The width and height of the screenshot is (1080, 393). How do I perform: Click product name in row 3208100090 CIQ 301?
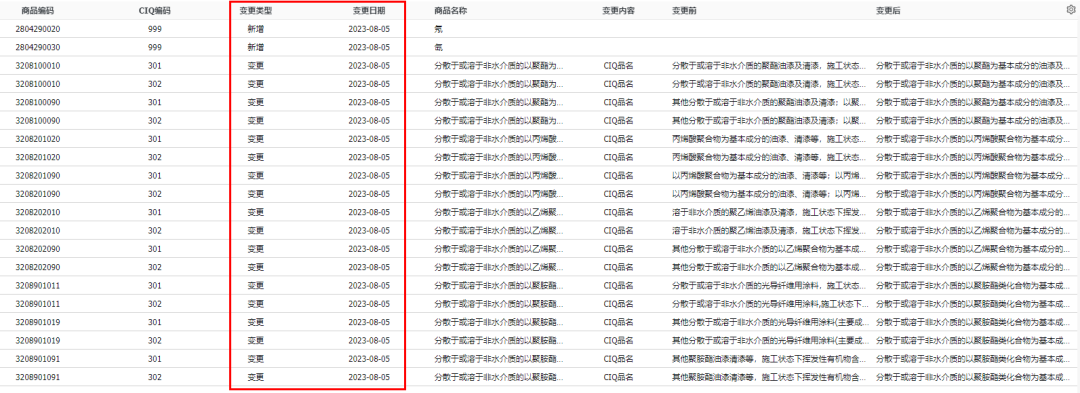(x=499, y=103)
